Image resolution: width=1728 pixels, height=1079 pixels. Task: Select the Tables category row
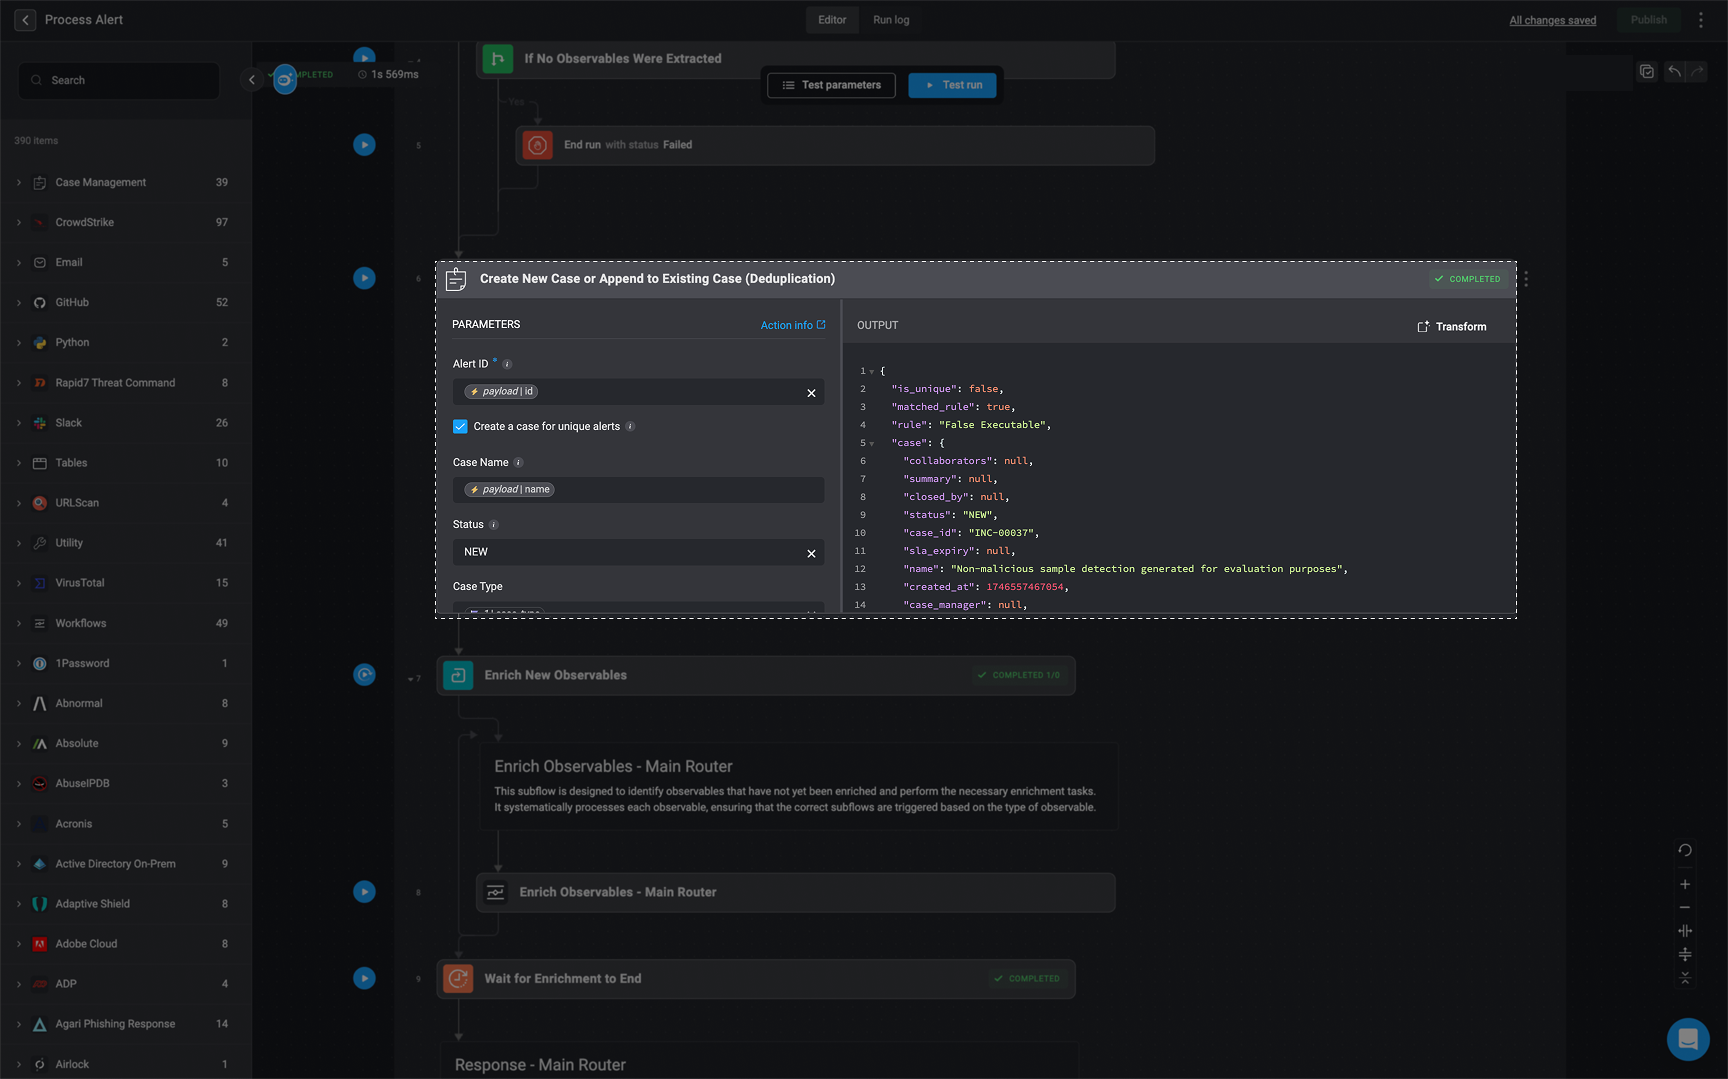tap(126, 463)
